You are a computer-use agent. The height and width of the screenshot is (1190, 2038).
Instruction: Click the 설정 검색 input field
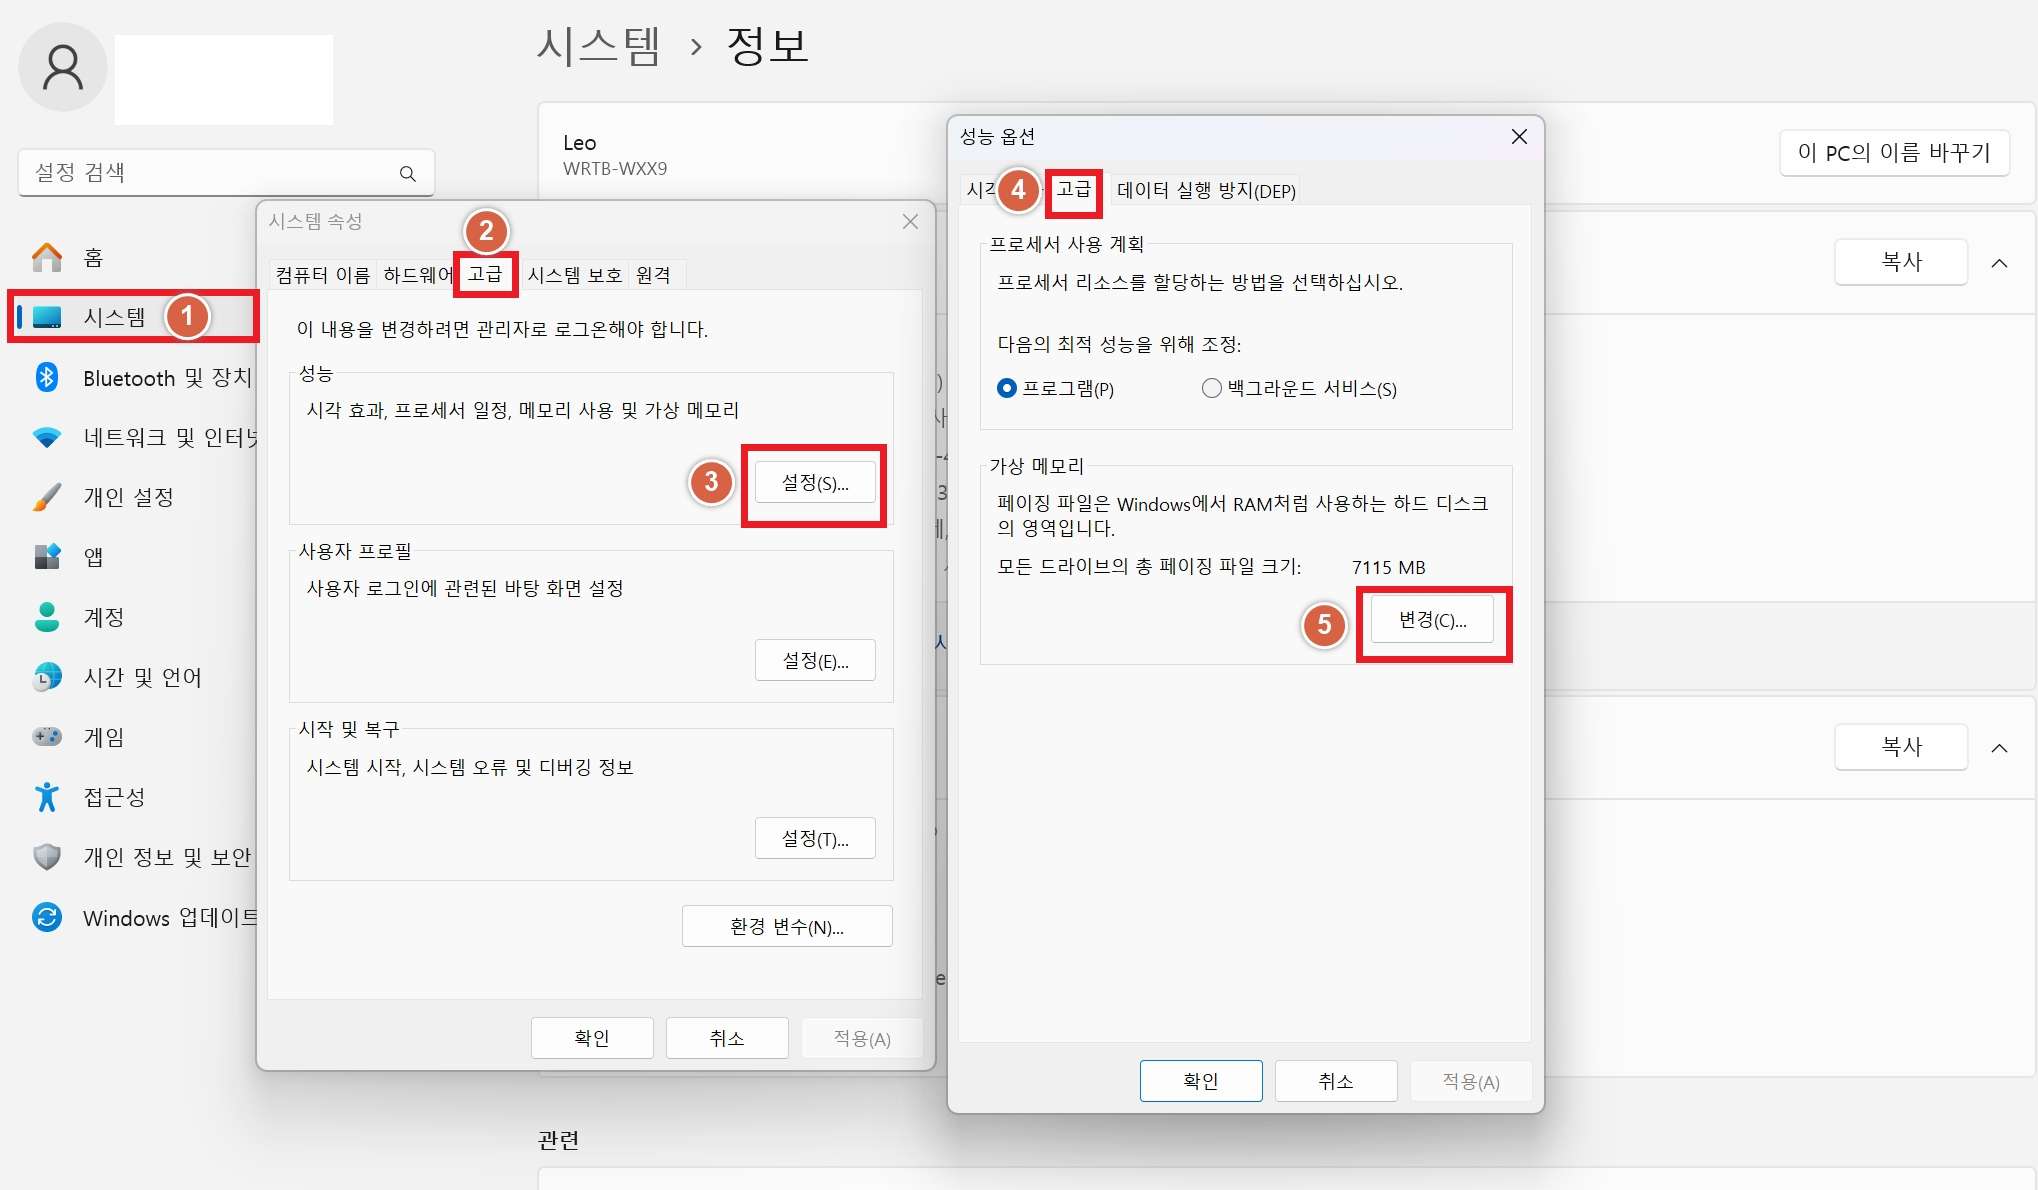[226, 173]
